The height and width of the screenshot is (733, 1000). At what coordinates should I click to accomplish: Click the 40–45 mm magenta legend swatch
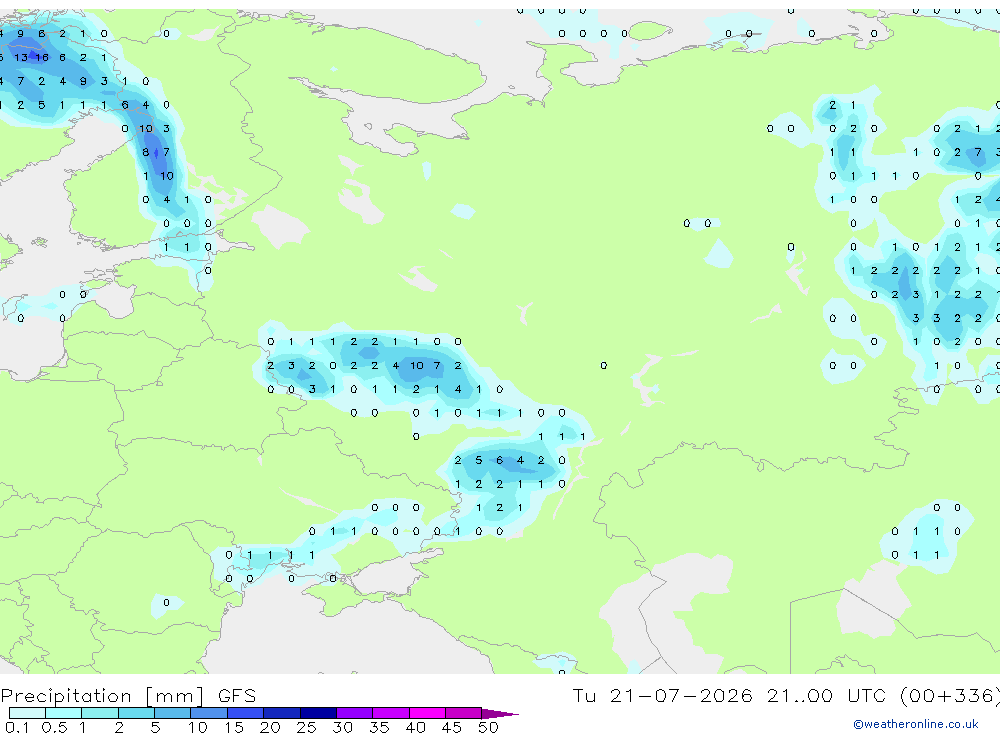427,713
